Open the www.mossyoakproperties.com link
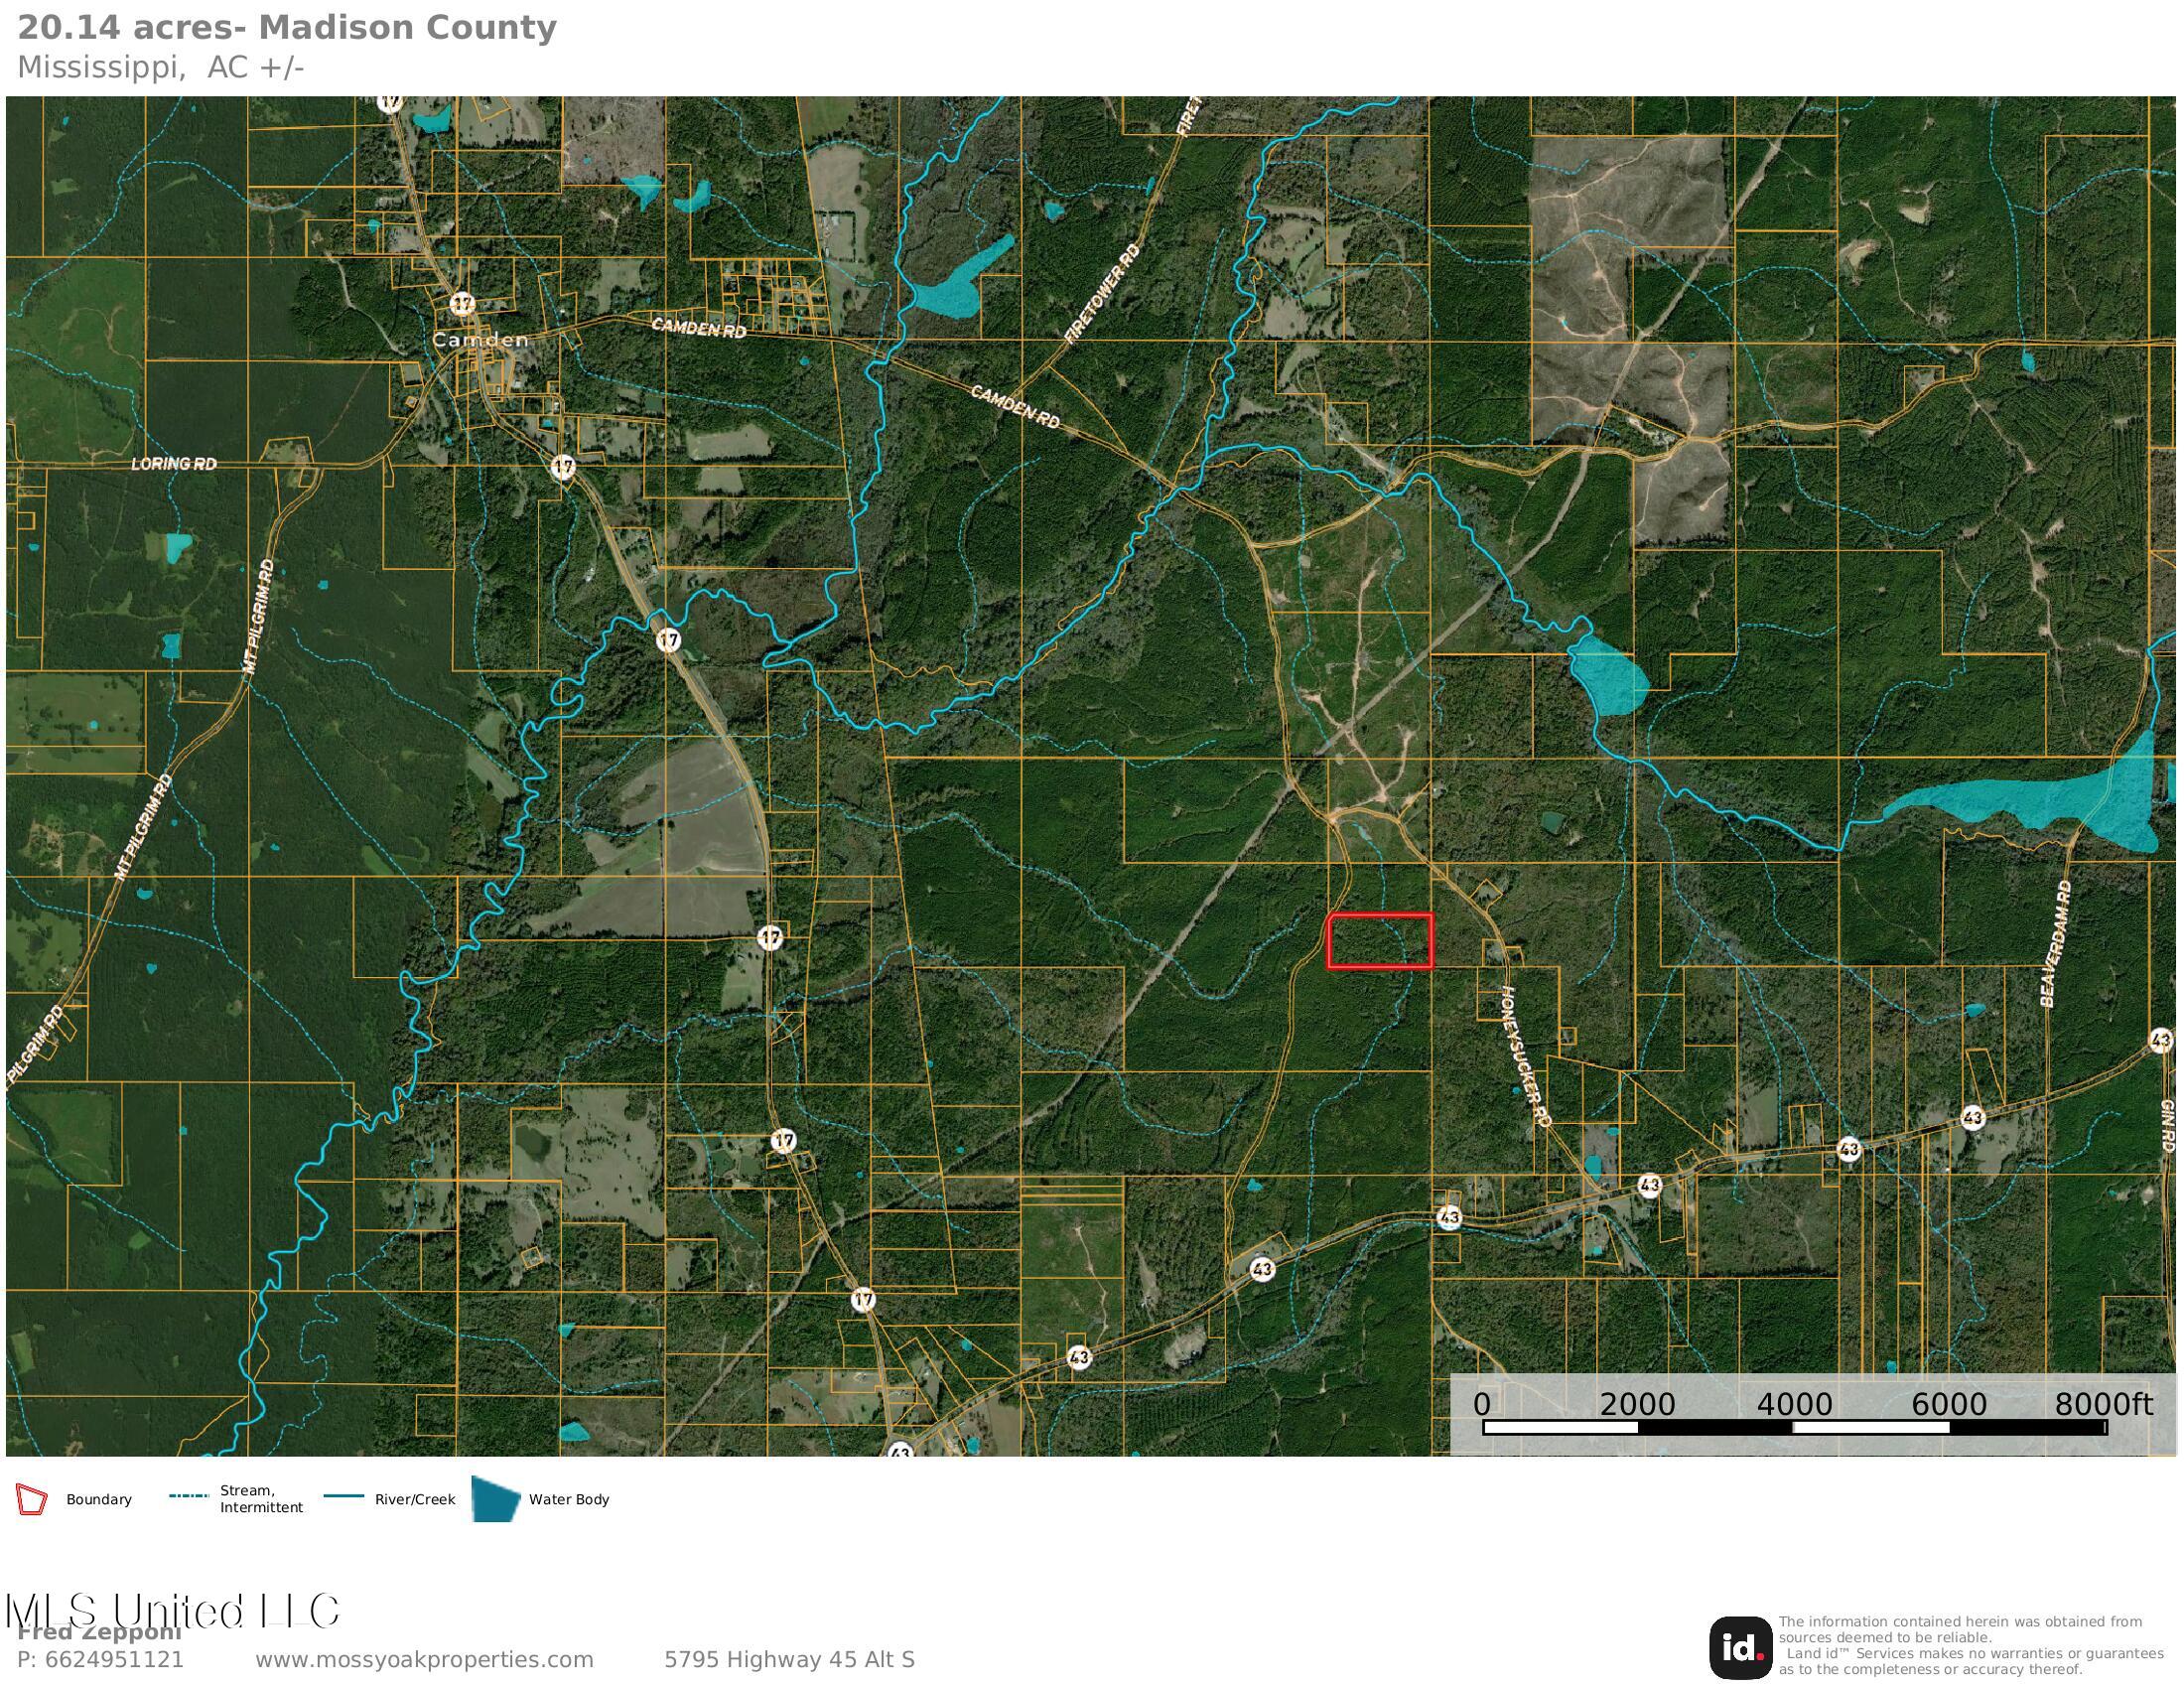 click(424, 1660)
